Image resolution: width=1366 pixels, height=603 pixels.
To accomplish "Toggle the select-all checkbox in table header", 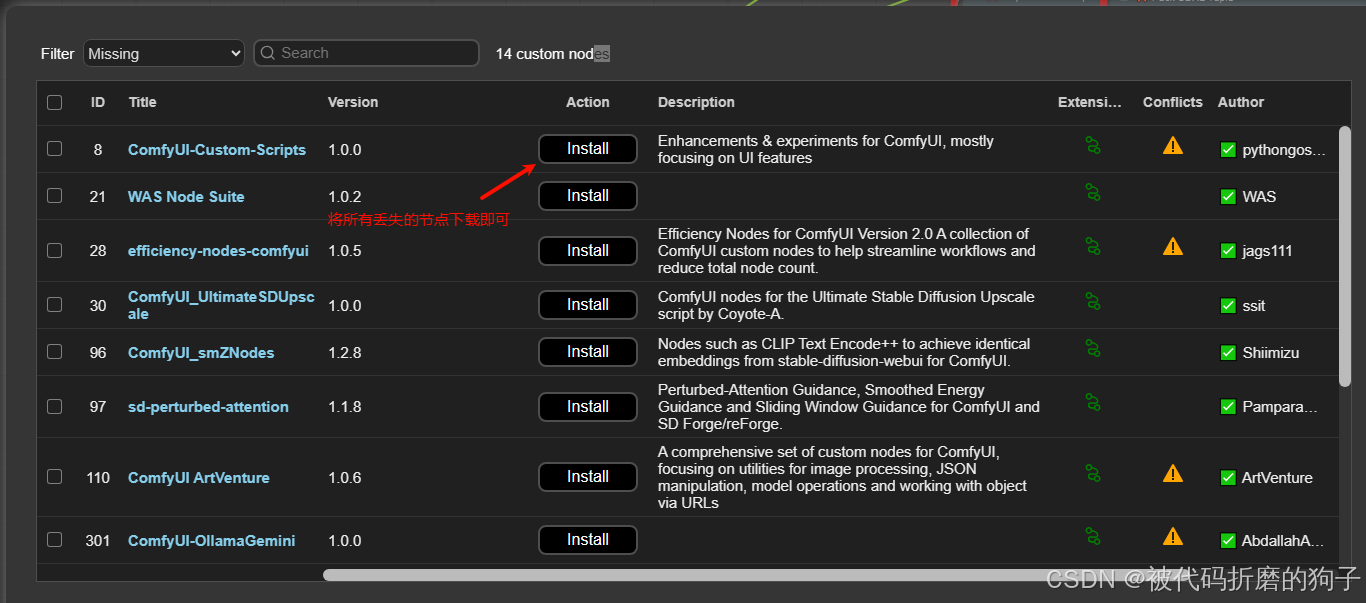I will click(54, 102).
